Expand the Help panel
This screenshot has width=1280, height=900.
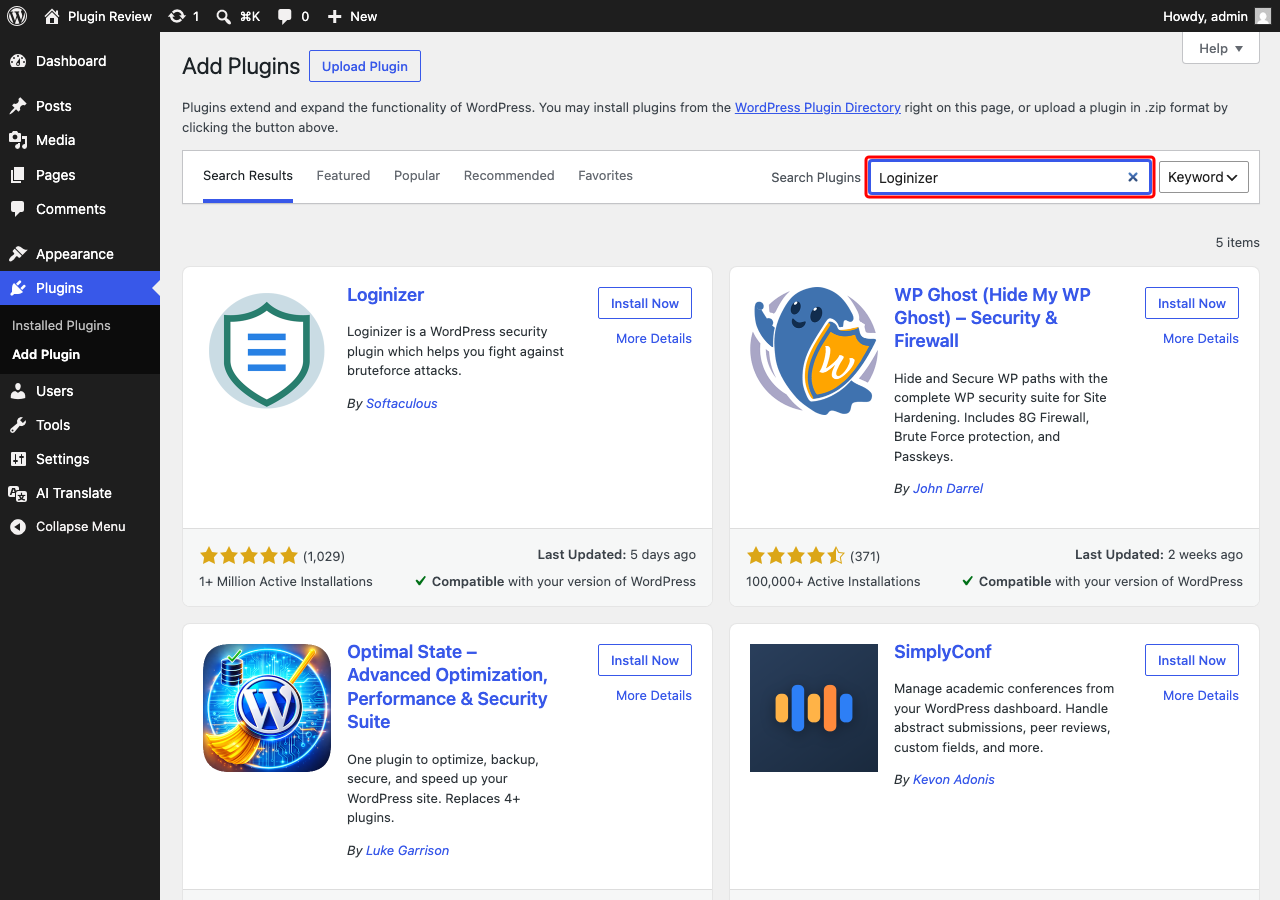pos(1221,48)
